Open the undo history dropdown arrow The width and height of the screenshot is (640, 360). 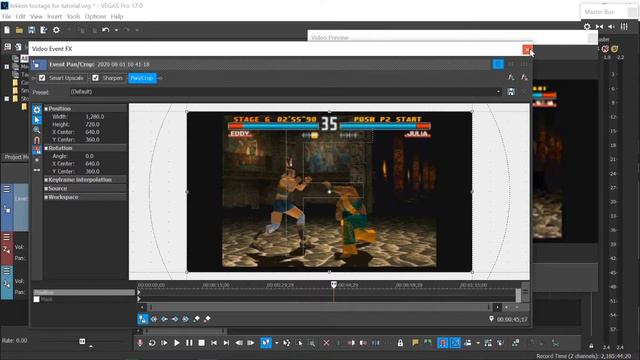[x=116, y=30]
